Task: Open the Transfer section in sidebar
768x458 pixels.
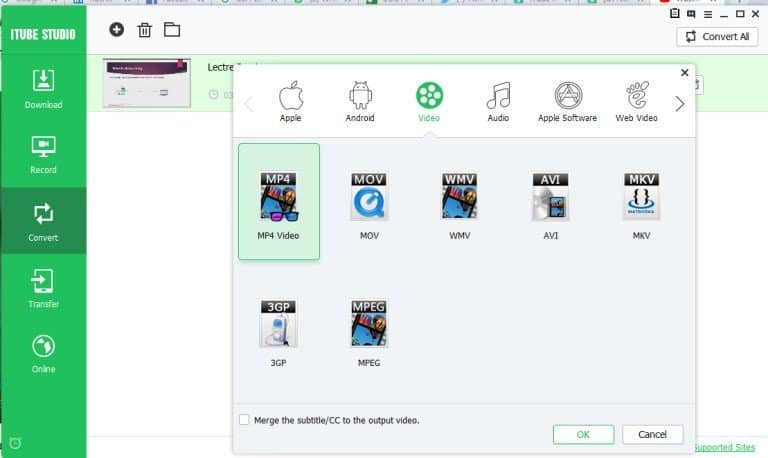Action: click(43, 288)
